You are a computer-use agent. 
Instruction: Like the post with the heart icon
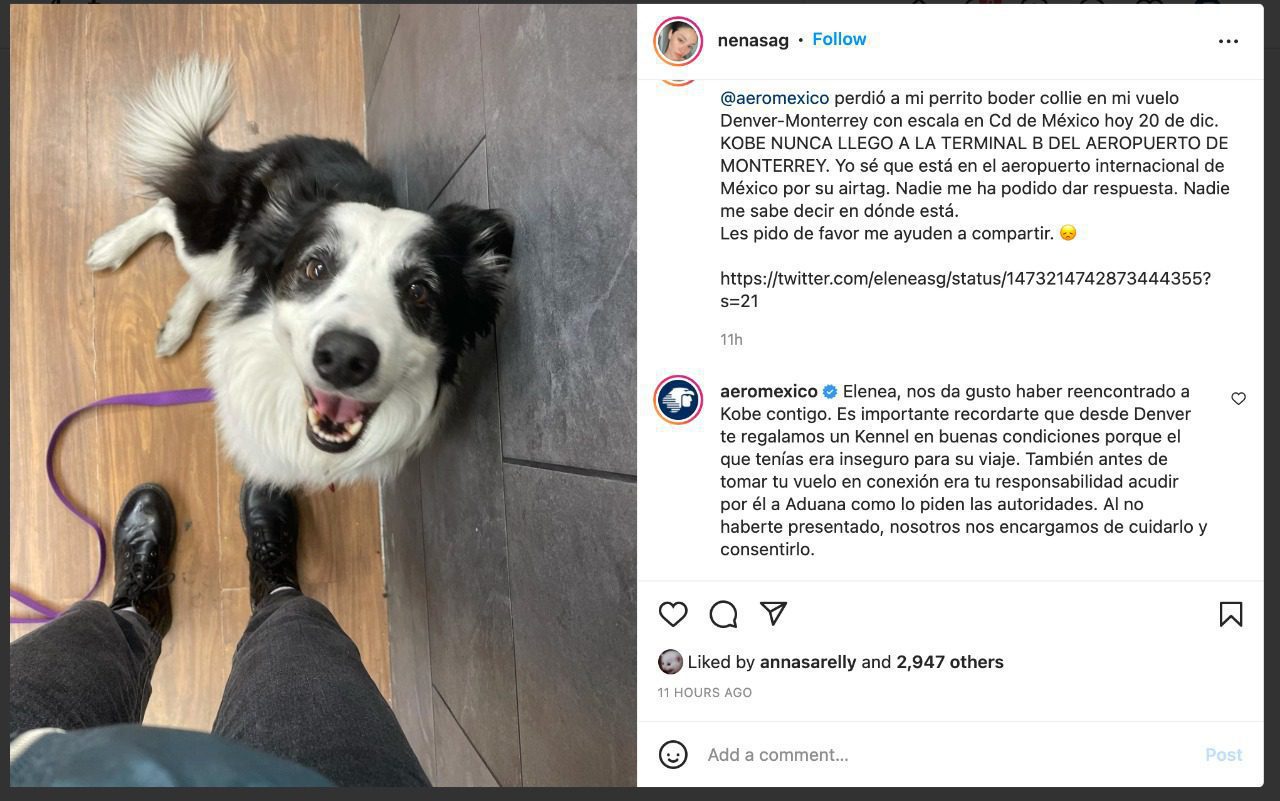(673, 614)
